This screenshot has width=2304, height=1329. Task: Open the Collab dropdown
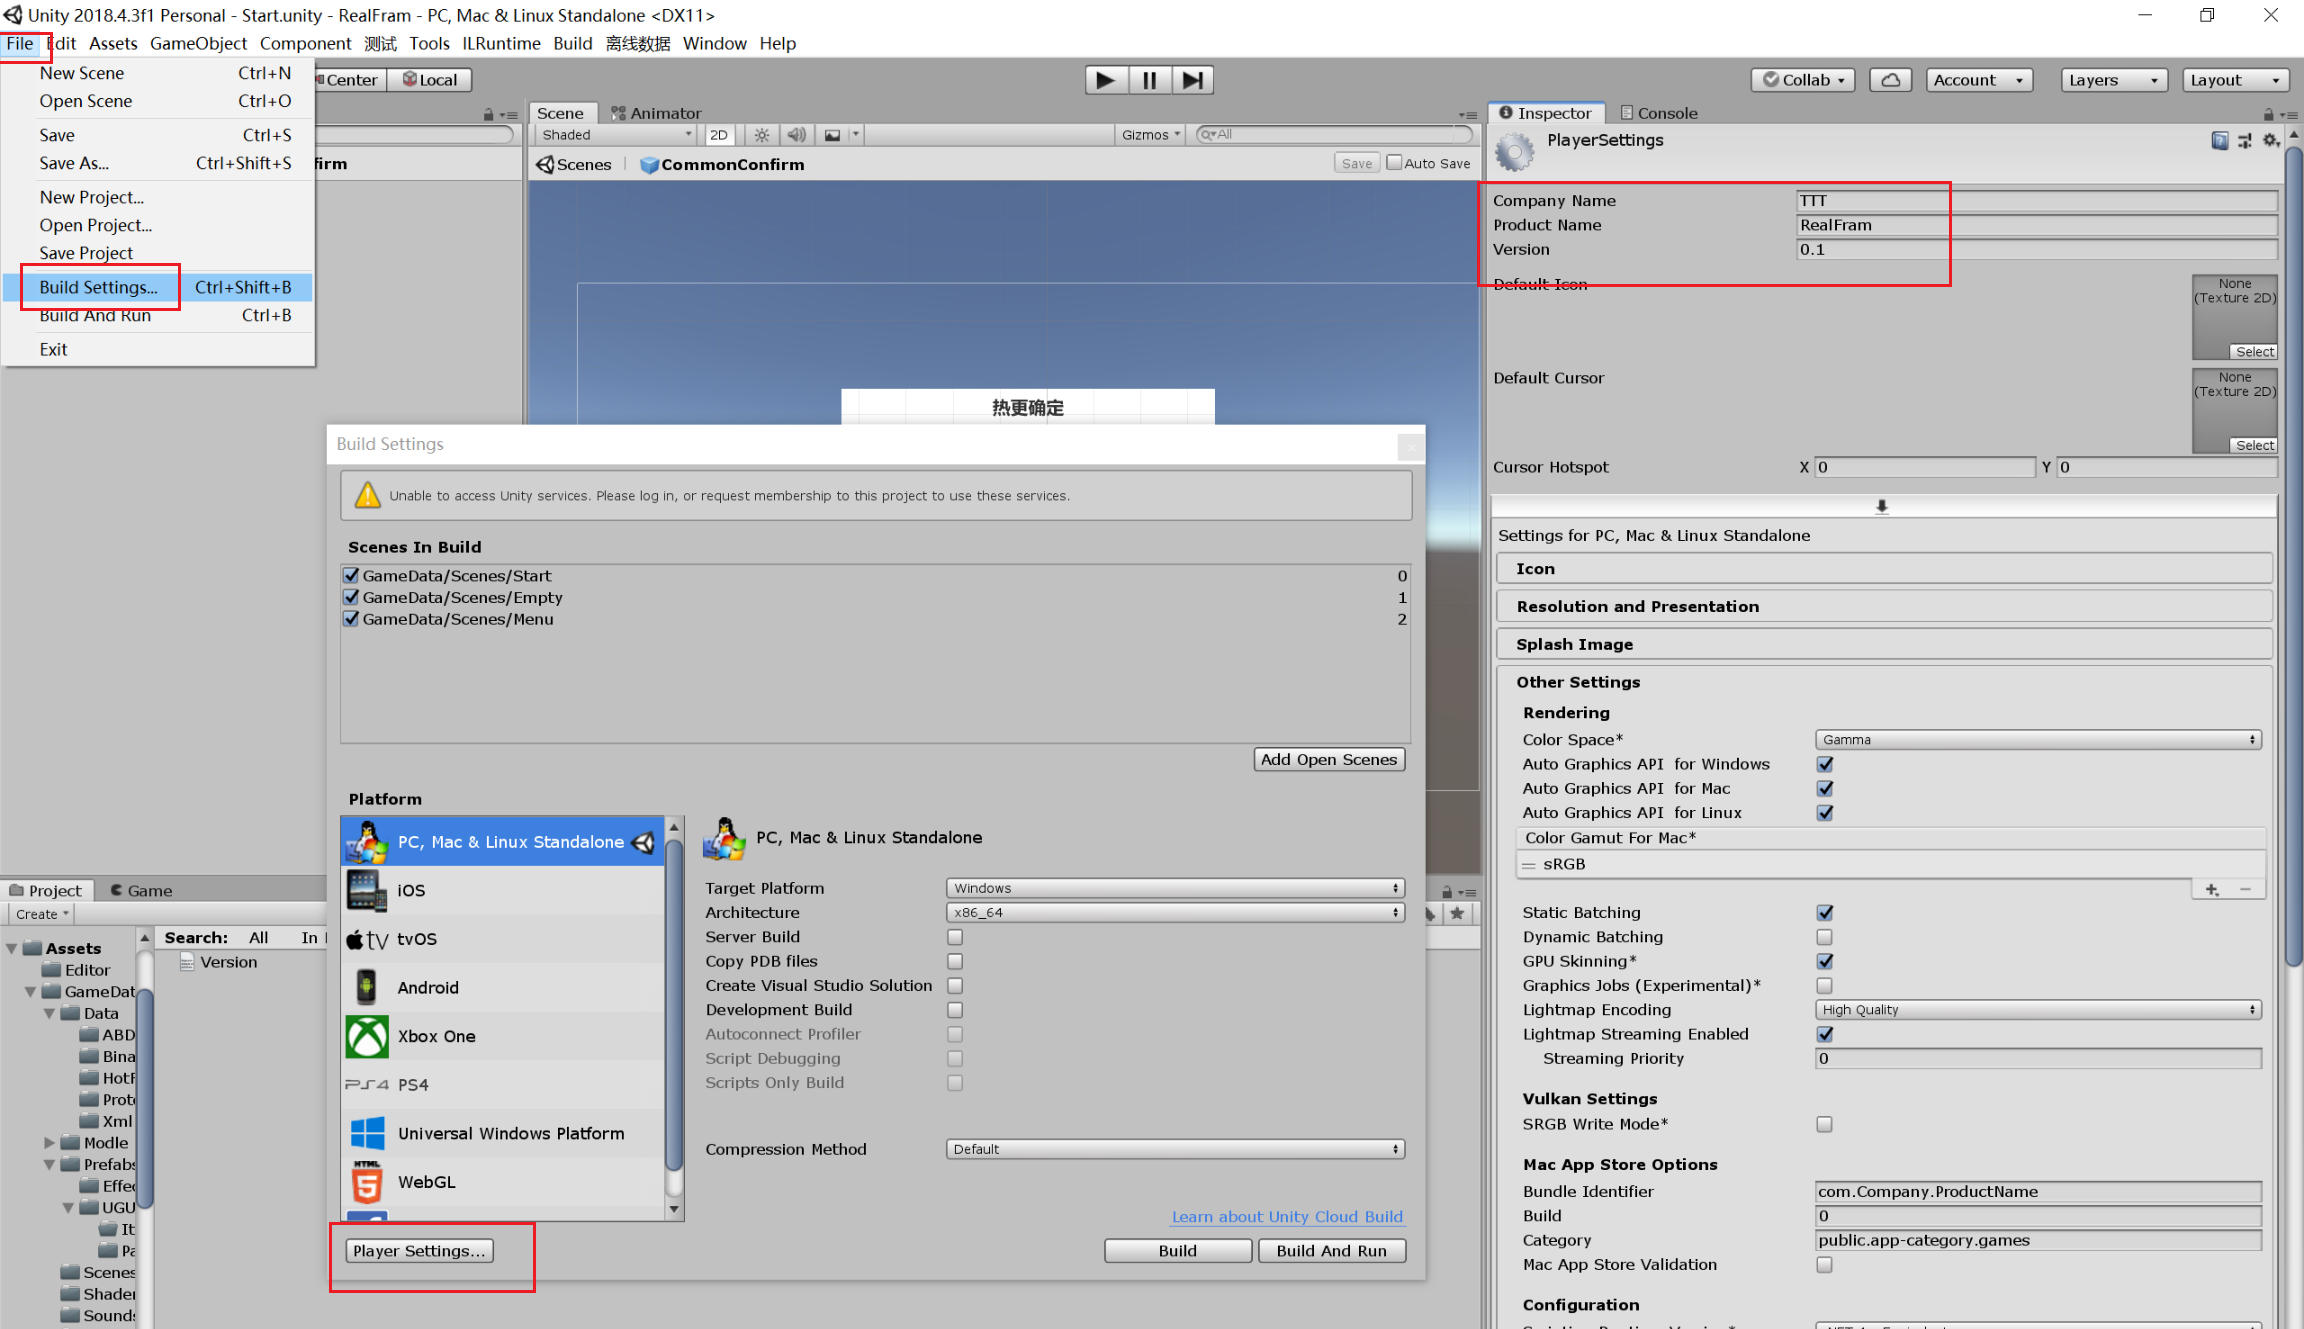[1803, 80]
